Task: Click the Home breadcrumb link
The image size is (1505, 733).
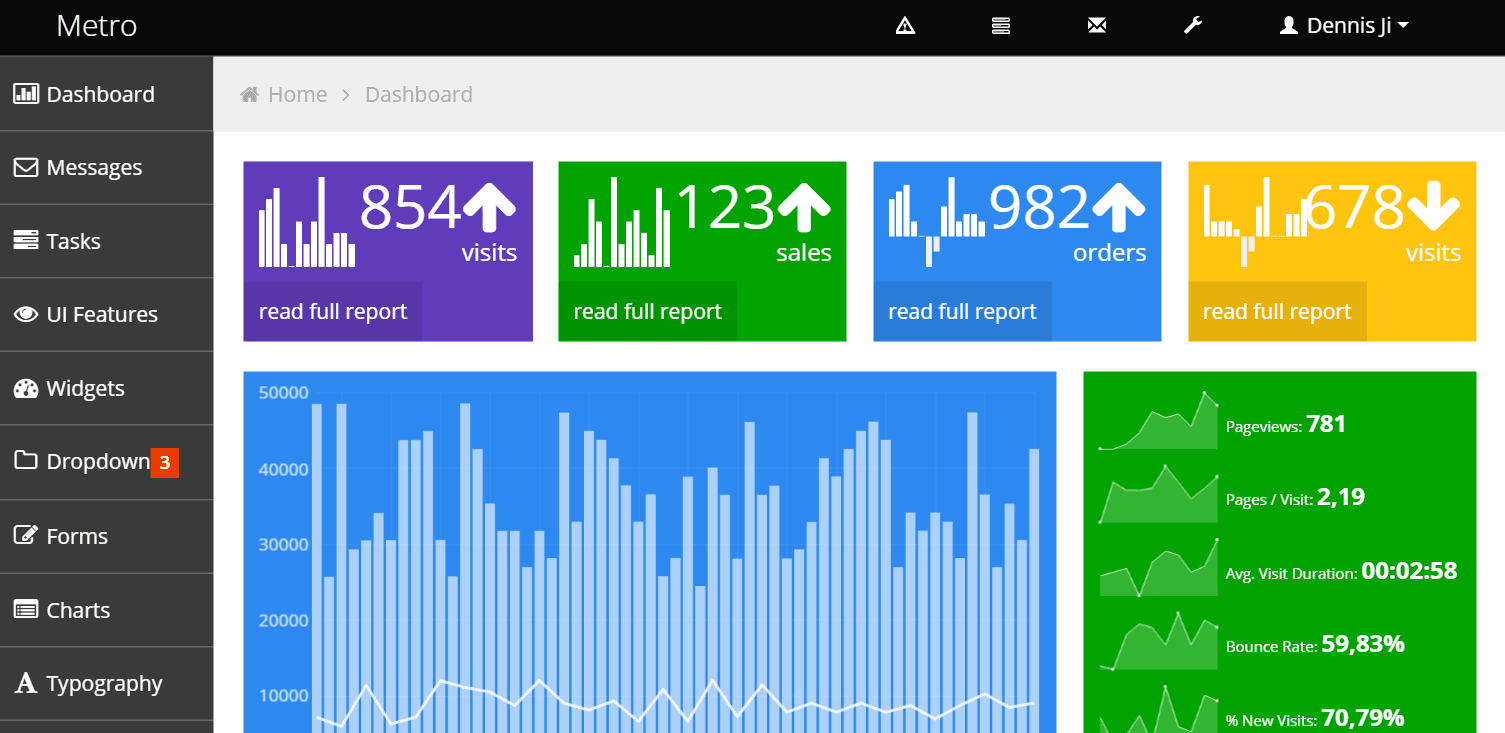Action: pos(297,95)
